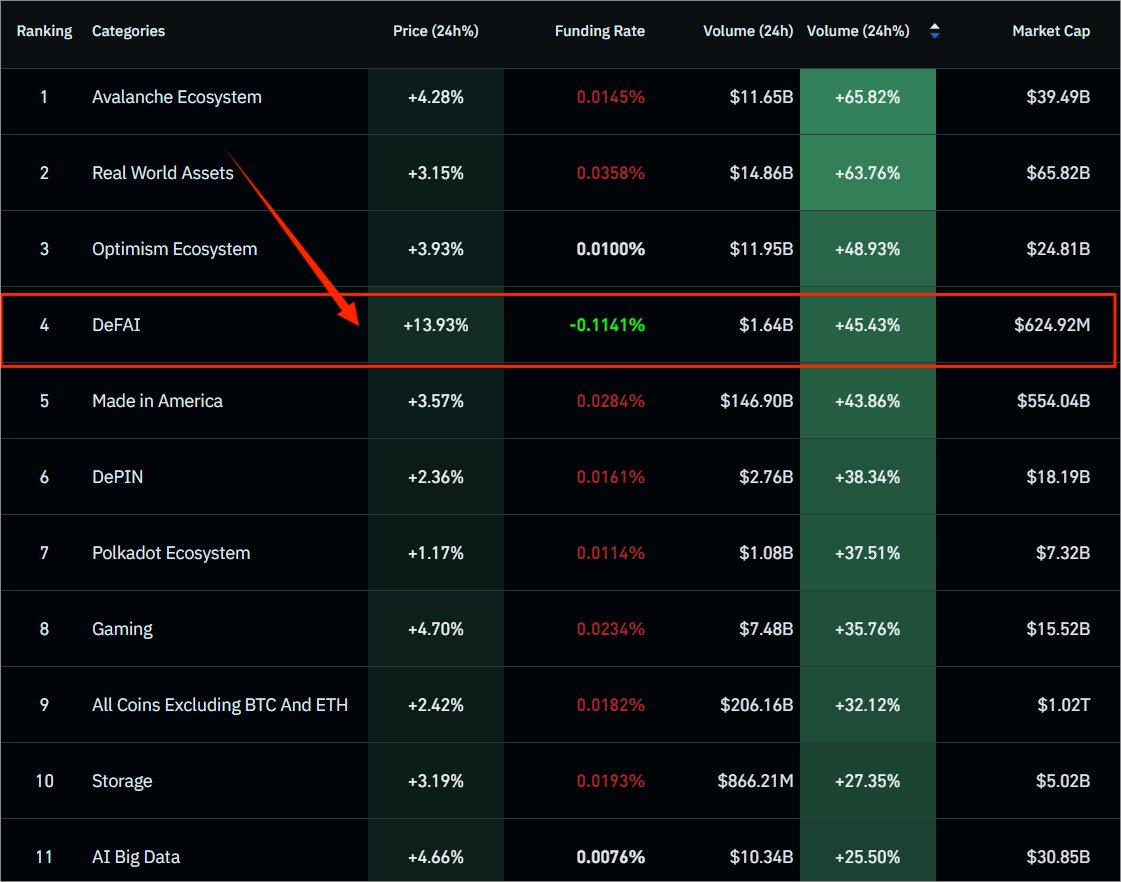Select Real World Assets price +3.15%

[435, 173]
